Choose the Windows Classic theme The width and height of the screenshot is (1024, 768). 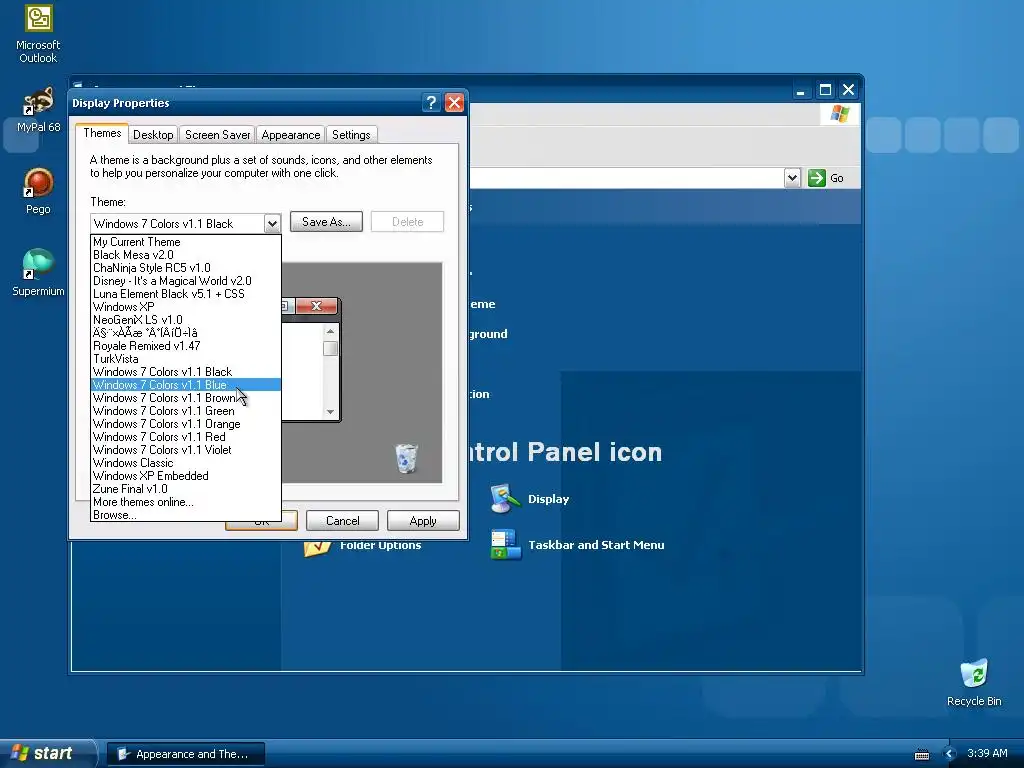(186, 463)
